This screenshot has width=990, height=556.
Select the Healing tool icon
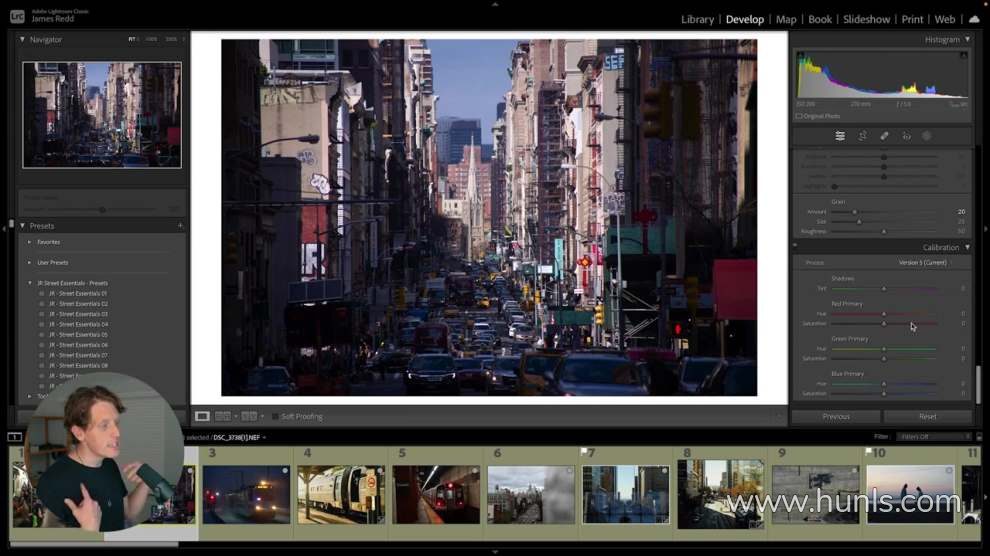pyautogui.click(x=884, y=136)
